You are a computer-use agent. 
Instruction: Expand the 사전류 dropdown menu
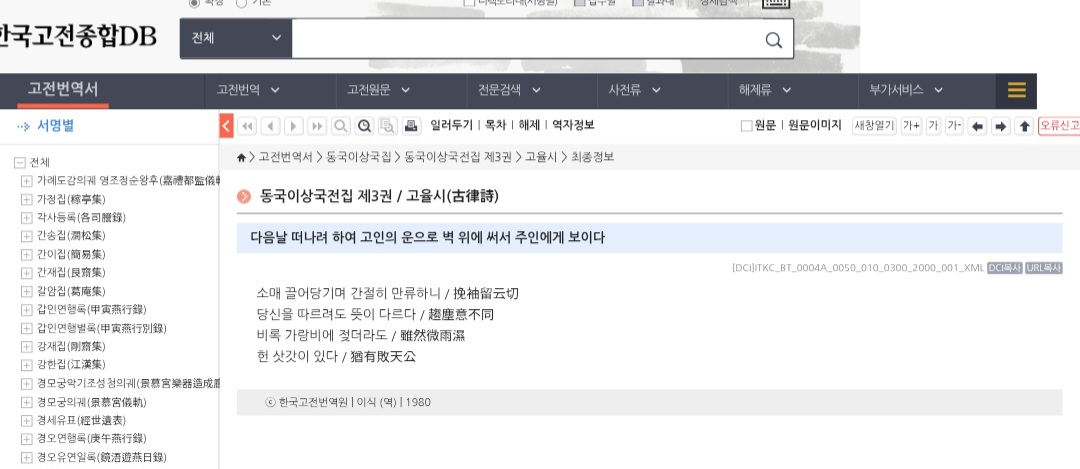(x=634, y=90)
